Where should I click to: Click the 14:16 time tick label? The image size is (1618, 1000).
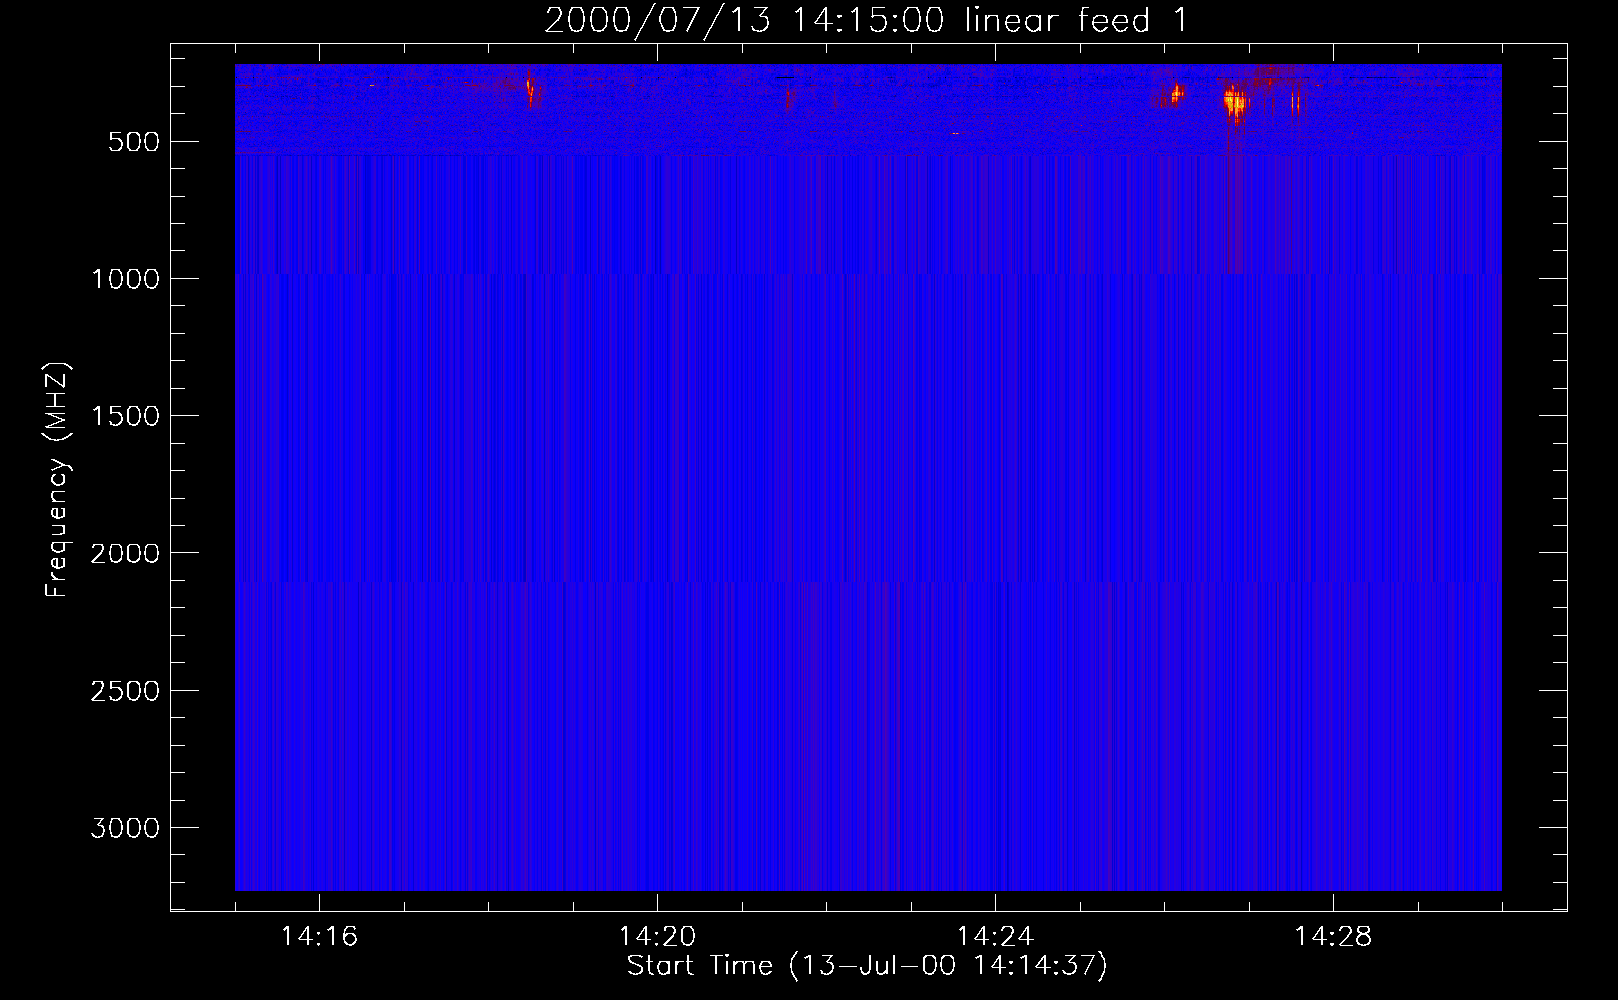click(319, 937)
